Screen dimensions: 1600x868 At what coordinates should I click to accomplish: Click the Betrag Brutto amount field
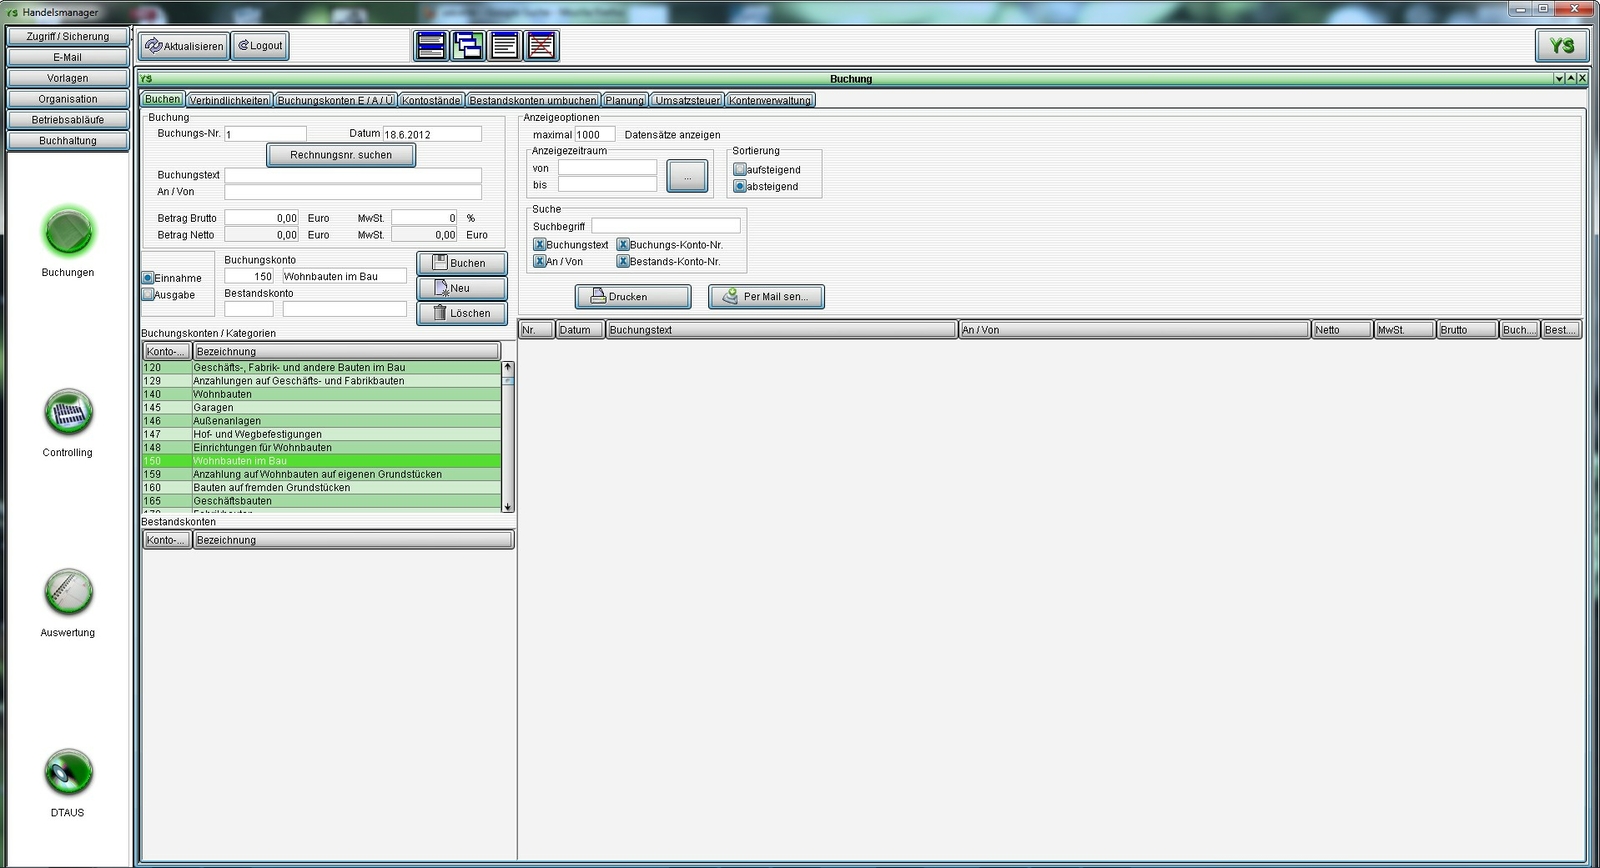coord(261,218)
